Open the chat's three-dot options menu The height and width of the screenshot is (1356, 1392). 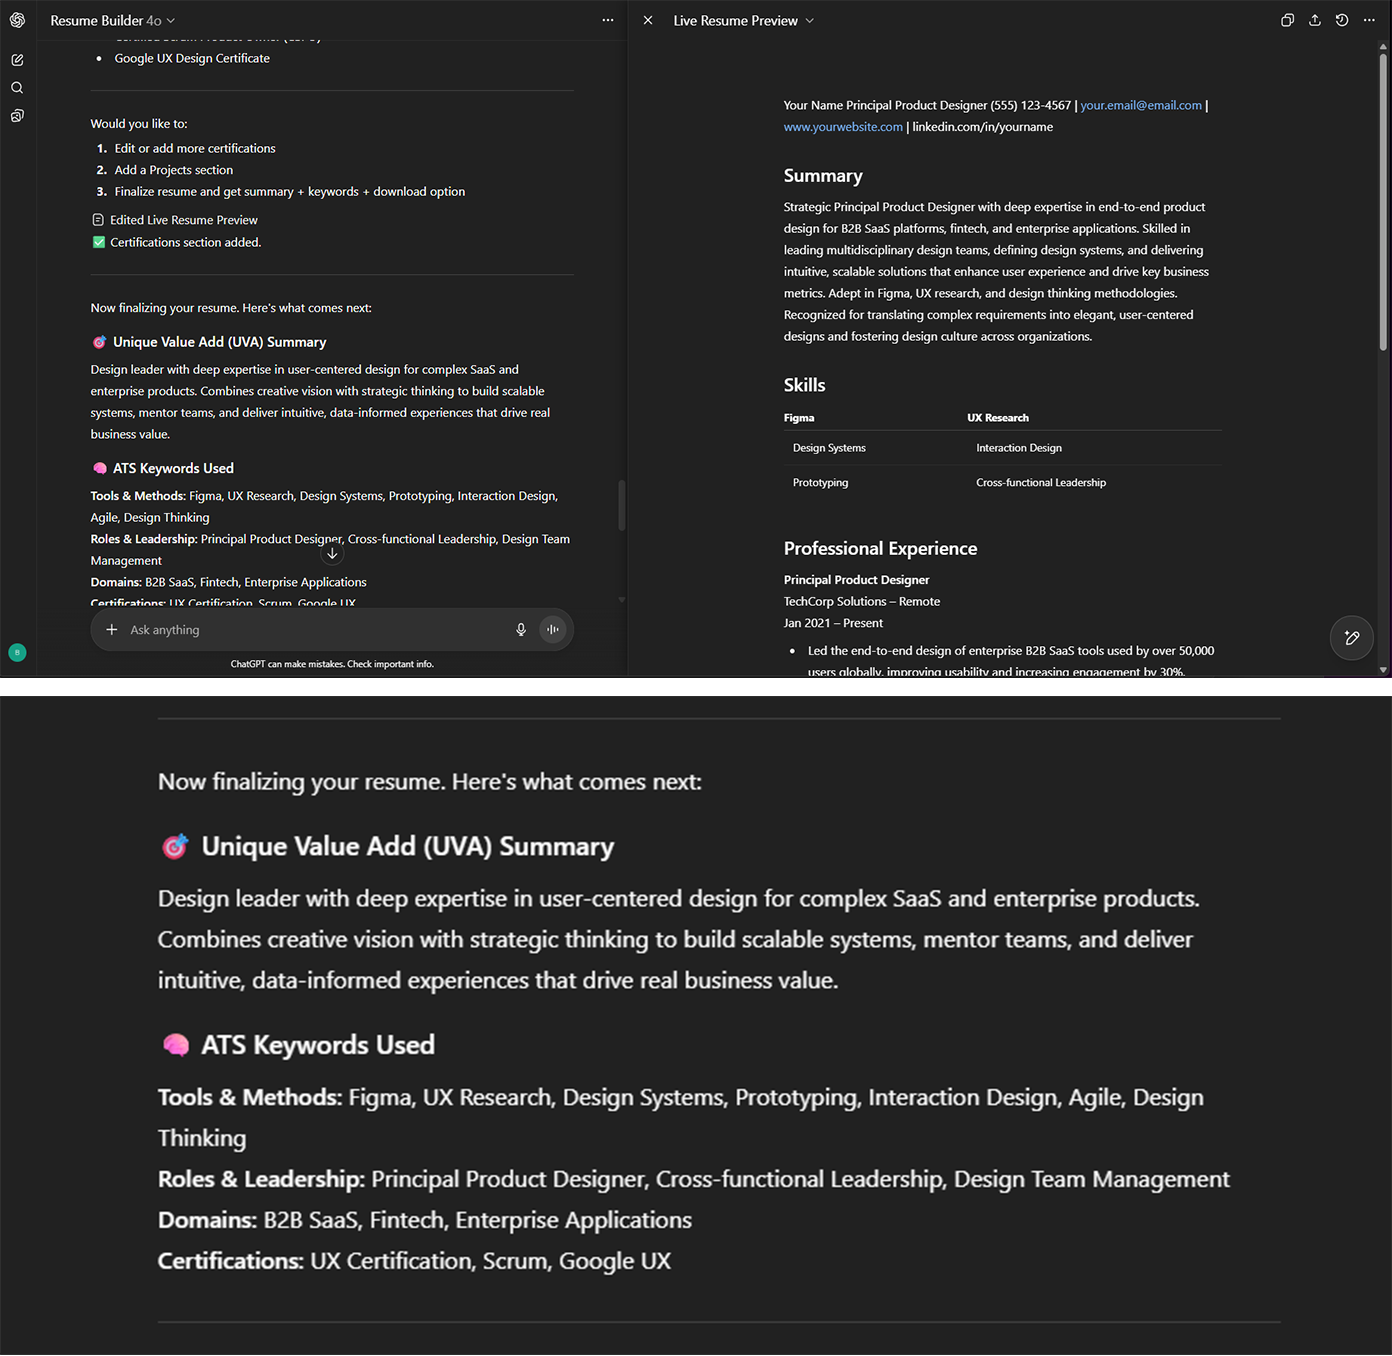point(607,20)
